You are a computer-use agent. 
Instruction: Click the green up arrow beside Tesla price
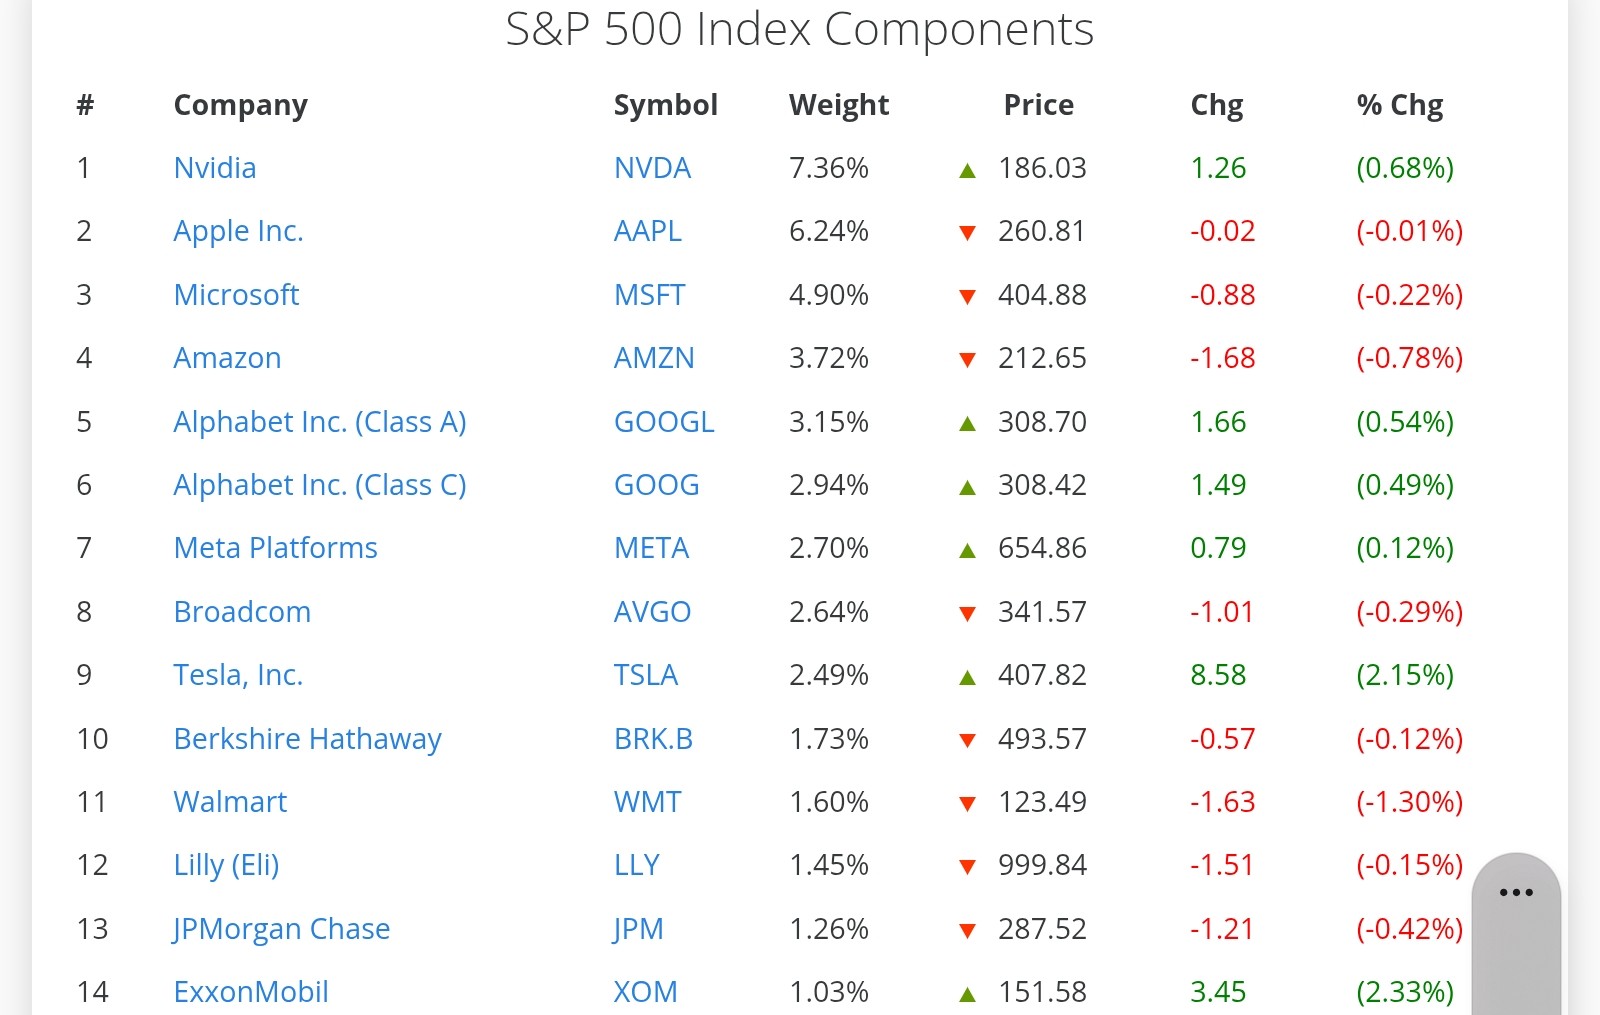(967, 677)
